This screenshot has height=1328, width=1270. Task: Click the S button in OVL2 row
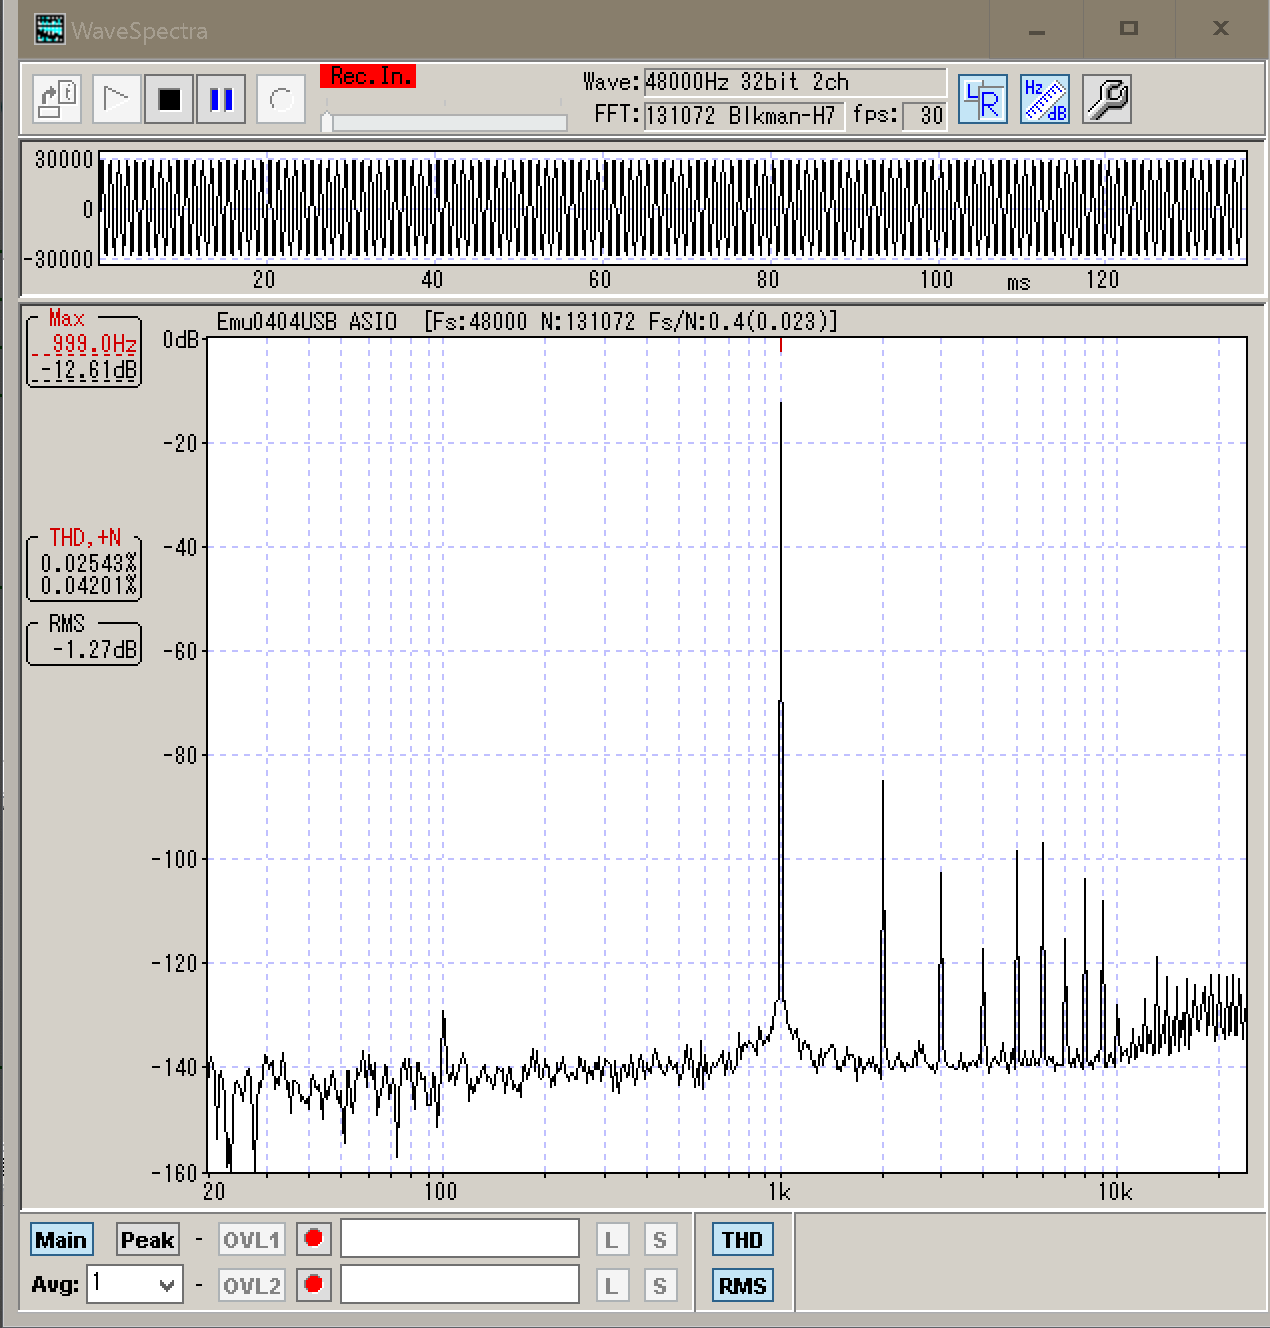(659, 1286)
